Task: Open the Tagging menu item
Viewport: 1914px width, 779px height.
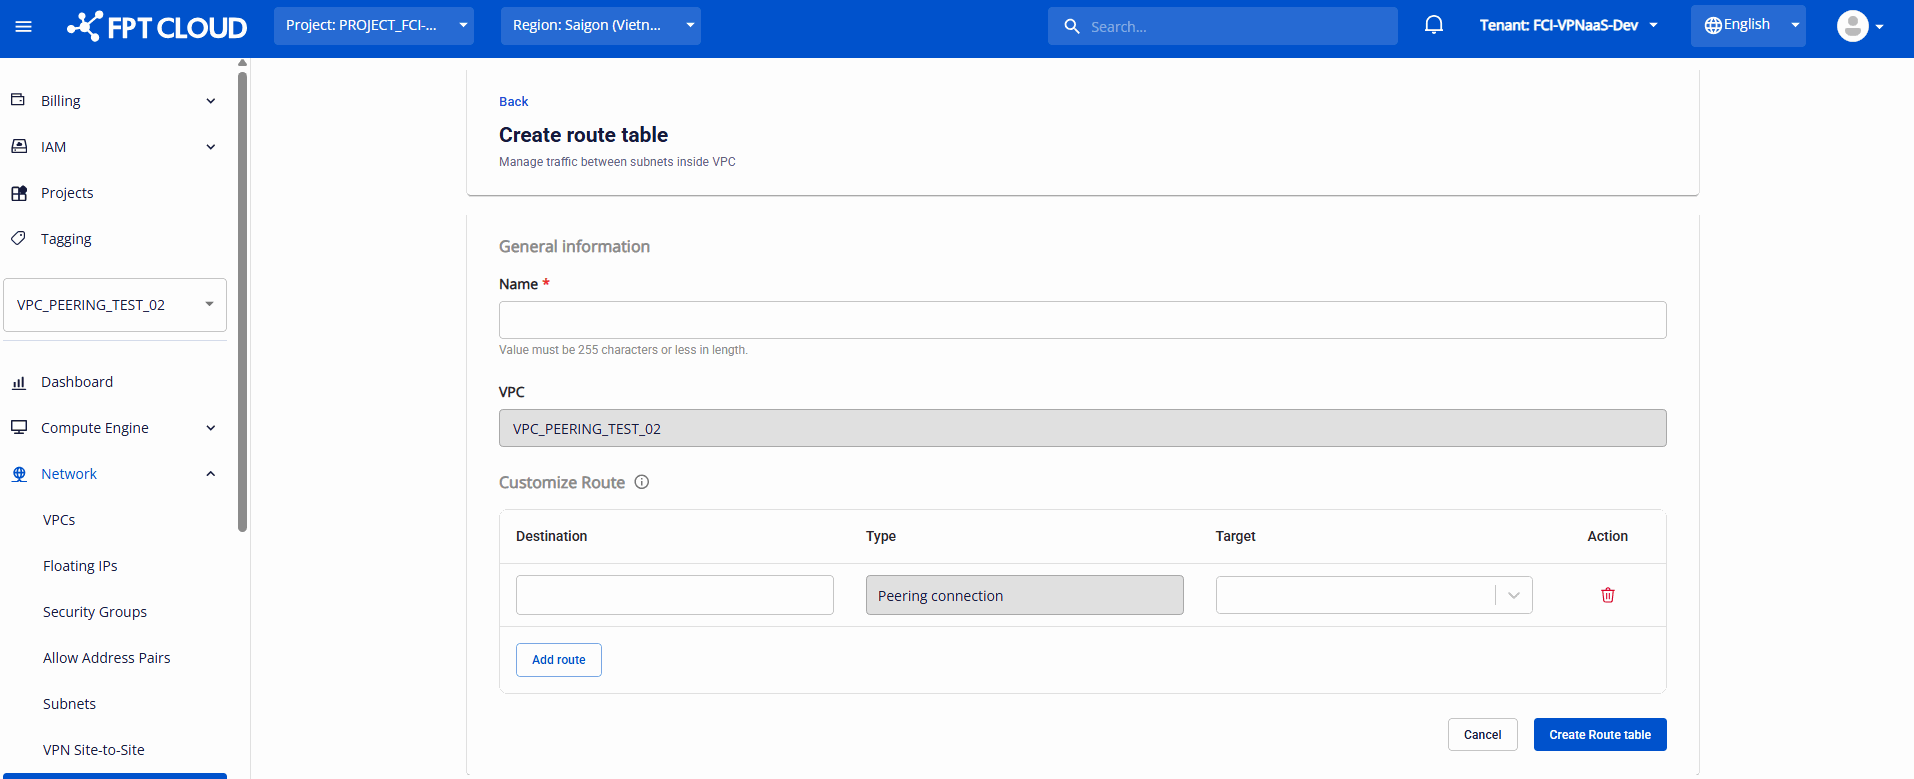Action: click(x=66, y=239)
